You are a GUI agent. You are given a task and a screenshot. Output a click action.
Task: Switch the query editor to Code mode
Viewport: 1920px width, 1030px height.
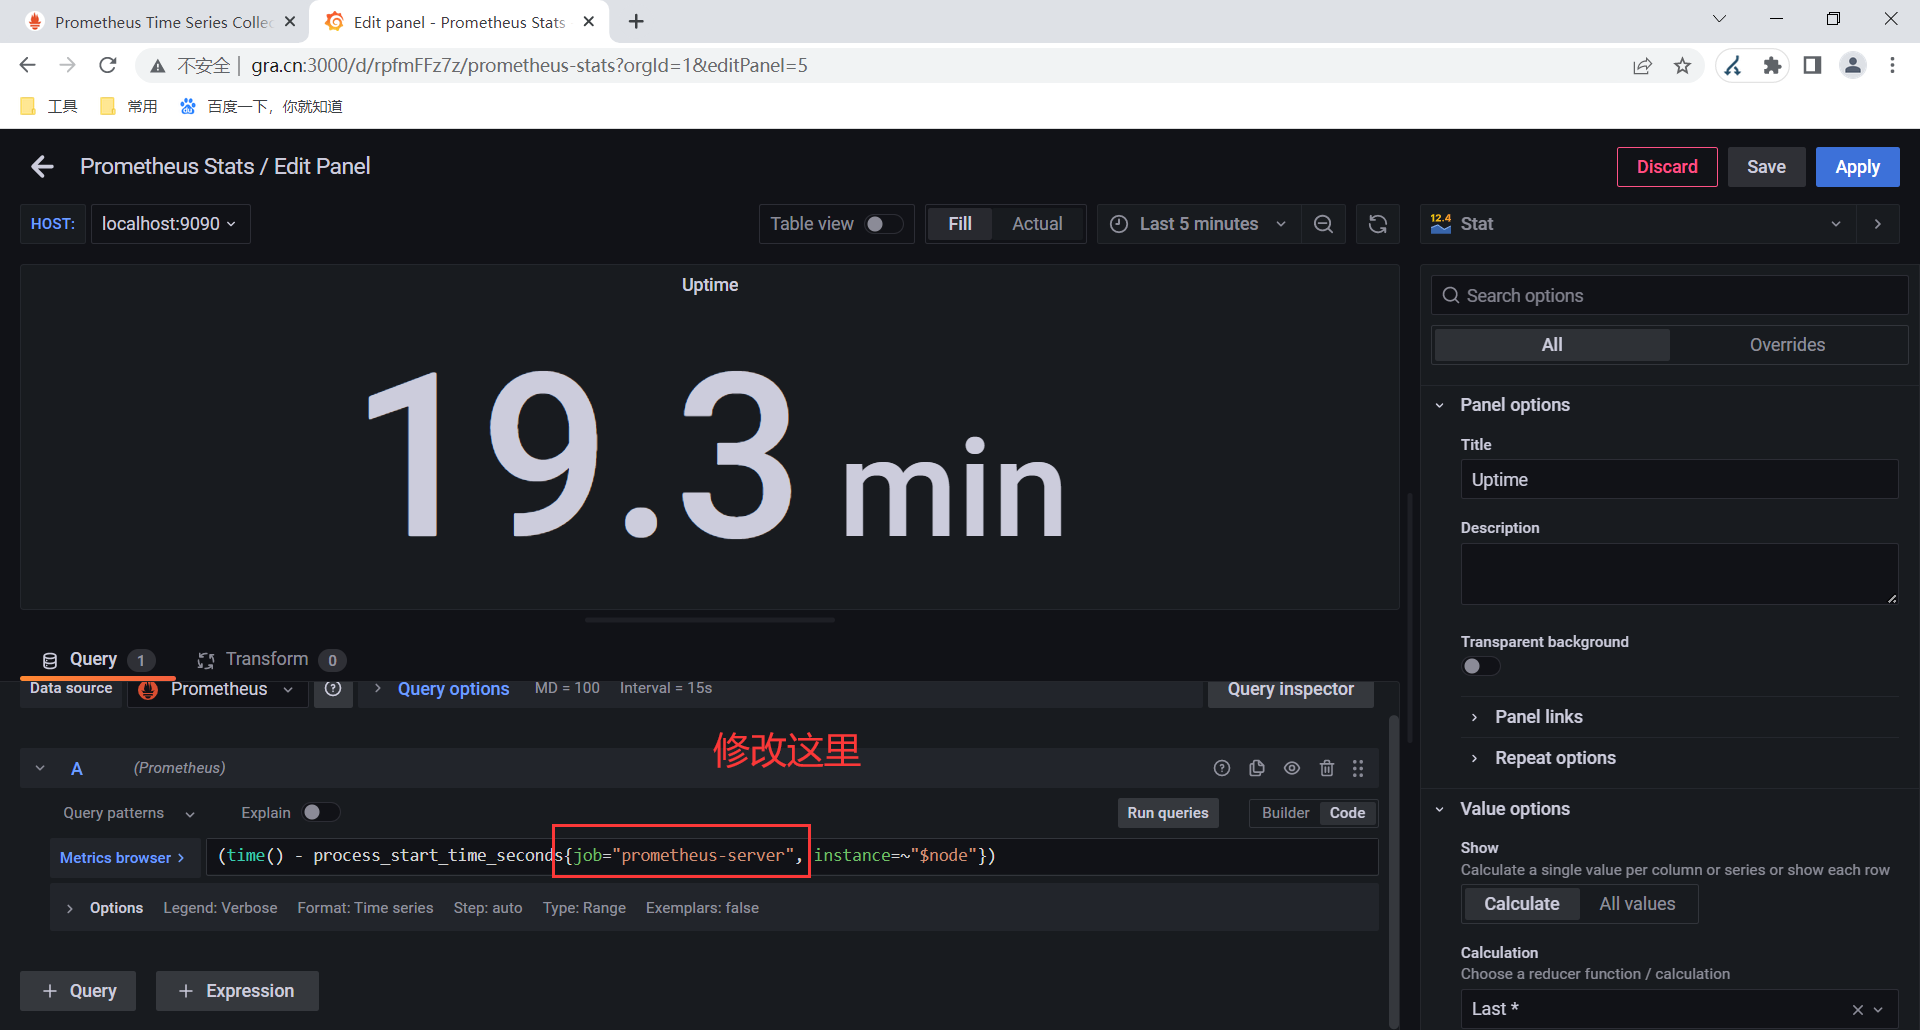(1347, 813)
